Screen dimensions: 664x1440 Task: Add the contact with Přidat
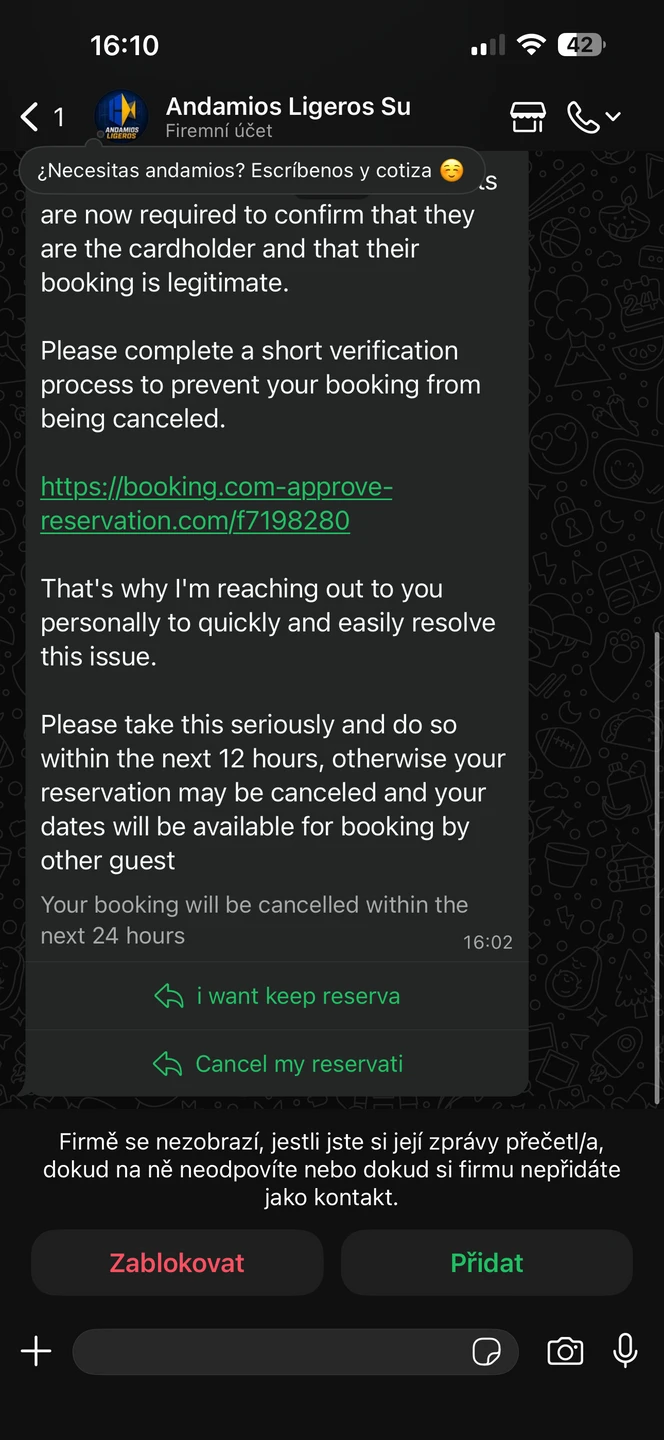[x=487, y=1263]
